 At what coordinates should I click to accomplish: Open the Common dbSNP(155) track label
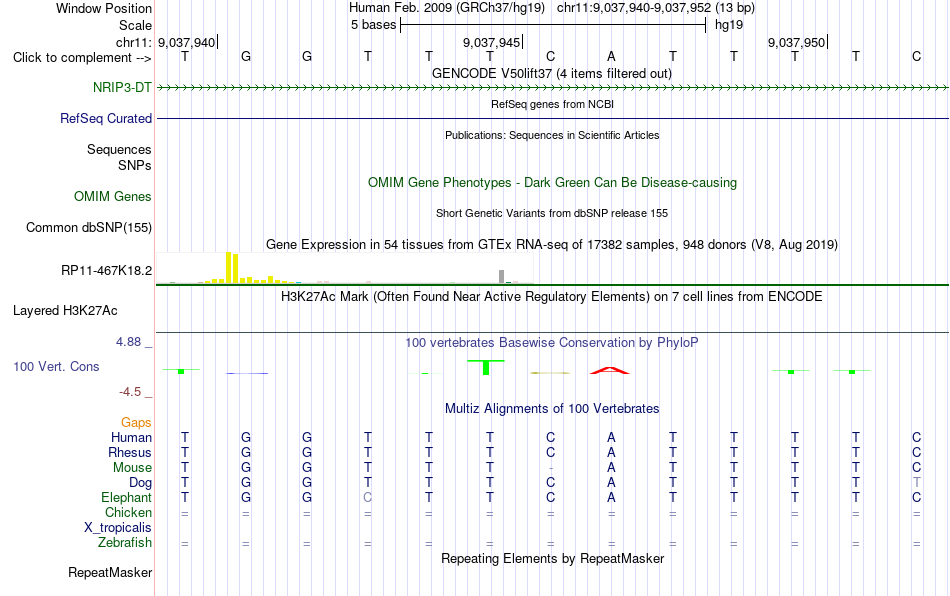click(88, 227)
